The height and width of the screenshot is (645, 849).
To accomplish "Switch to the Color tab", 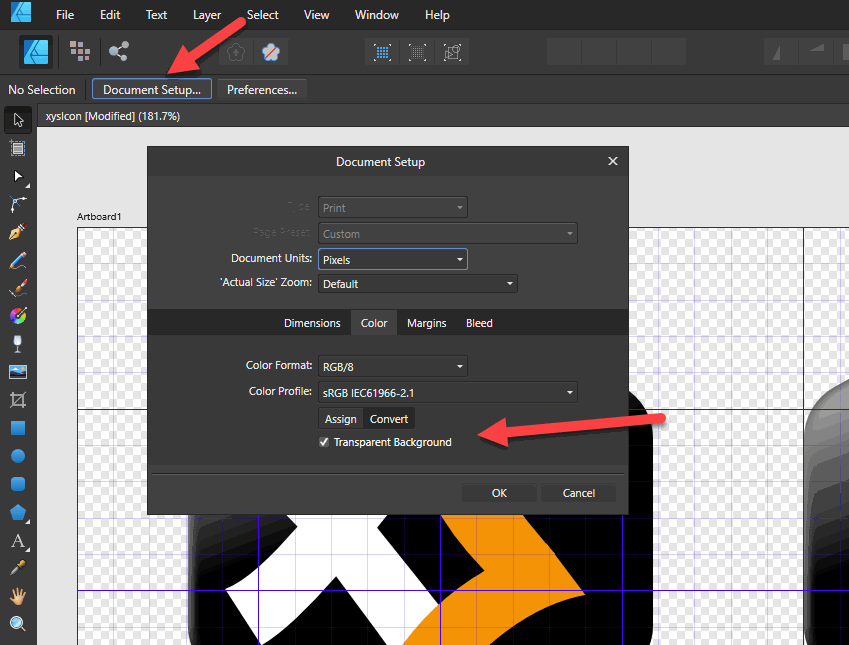I will pyautogui.click(x=374, y=323).
